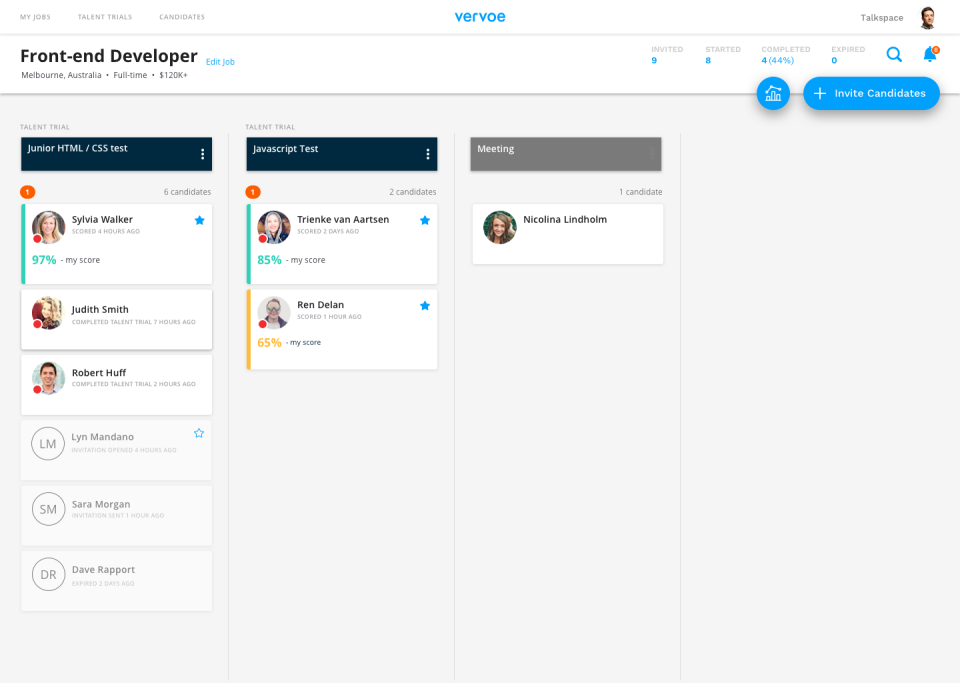Open Junior HTML / CSS test options menu
This screenshot has width=960, height=683.
pyautogui.click(x=203, y=154)
